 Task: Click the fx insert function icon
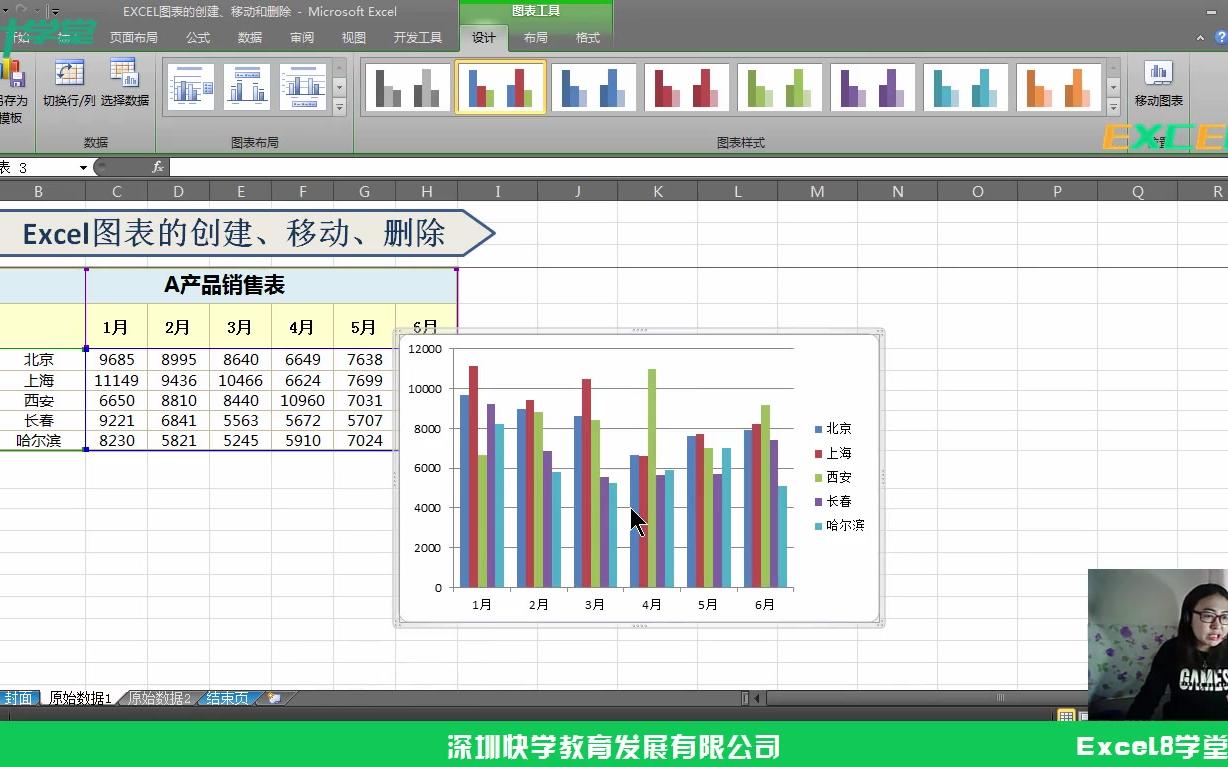[159, 167]
